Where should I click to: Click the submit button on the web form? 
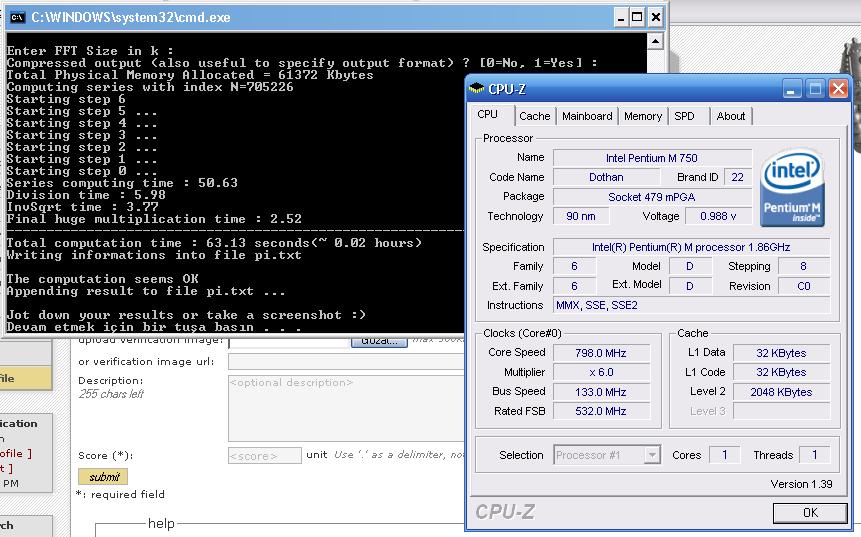[x=103, y=477]
